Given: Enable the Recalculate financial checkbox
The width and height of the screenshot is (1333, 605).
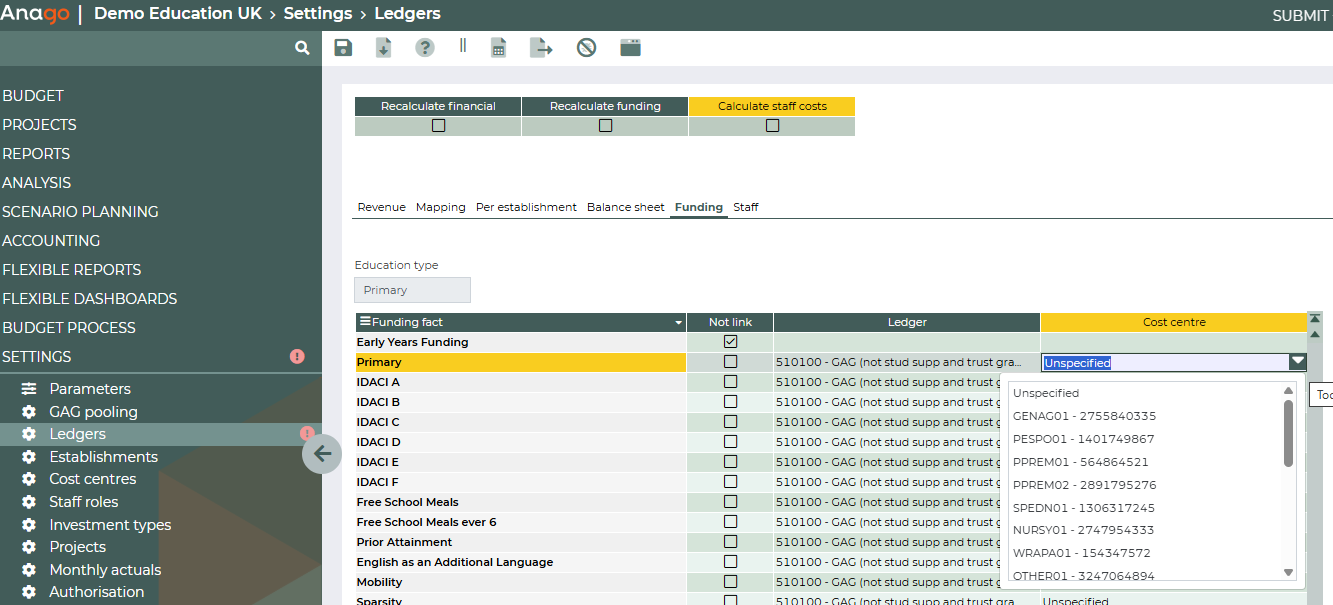Looking at the screenshot, I should [x=438, y=126].
